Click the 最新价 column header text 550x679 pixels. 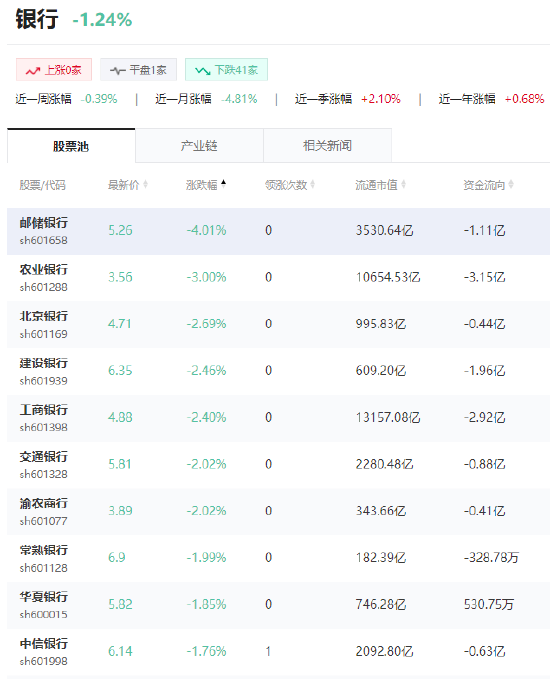pos(123,185)
